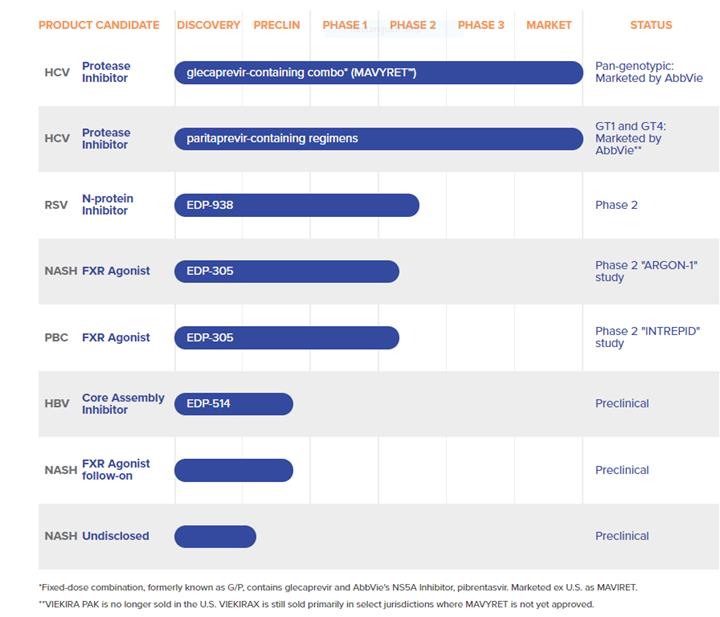Click the NASH Undisclosed row's progress bar
Viewport: 720px width, 617px height.
[215, 536]
